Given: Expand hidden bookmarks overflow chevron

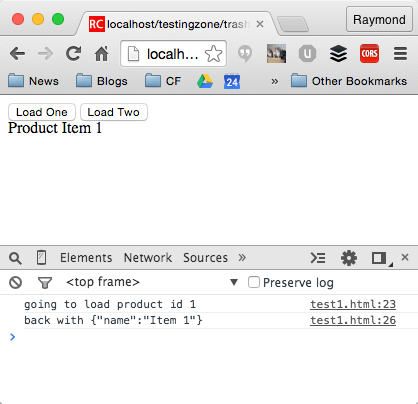Looking at the screenshot, I should click(x=274, y=81).
